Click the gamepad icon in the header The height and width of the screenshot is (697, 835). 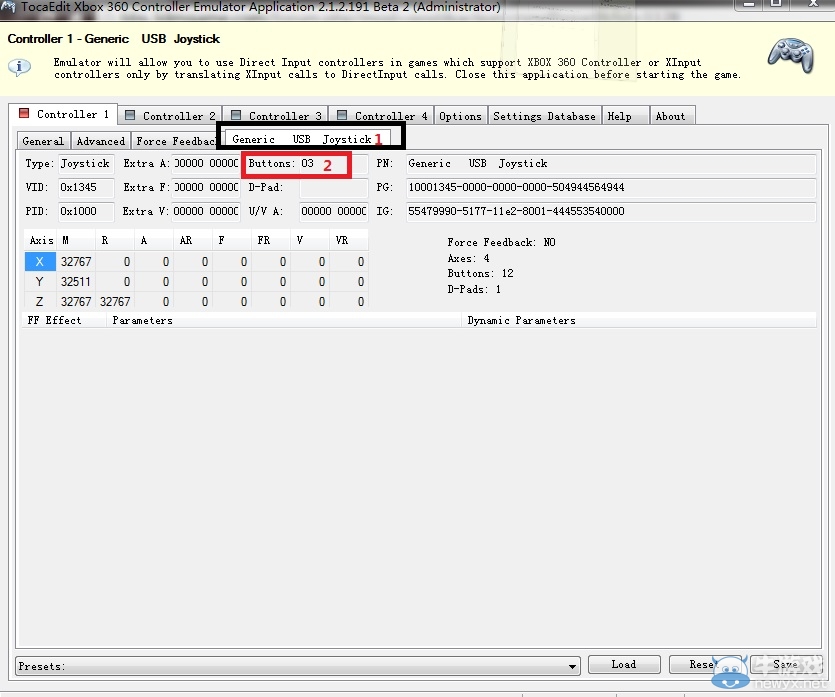pos(791,55)
